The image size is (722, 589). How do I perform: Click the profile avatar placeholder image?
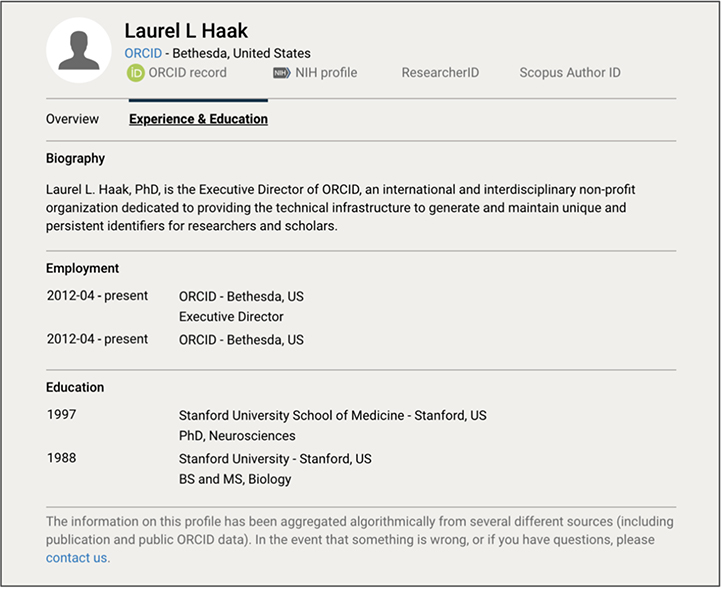79,50
